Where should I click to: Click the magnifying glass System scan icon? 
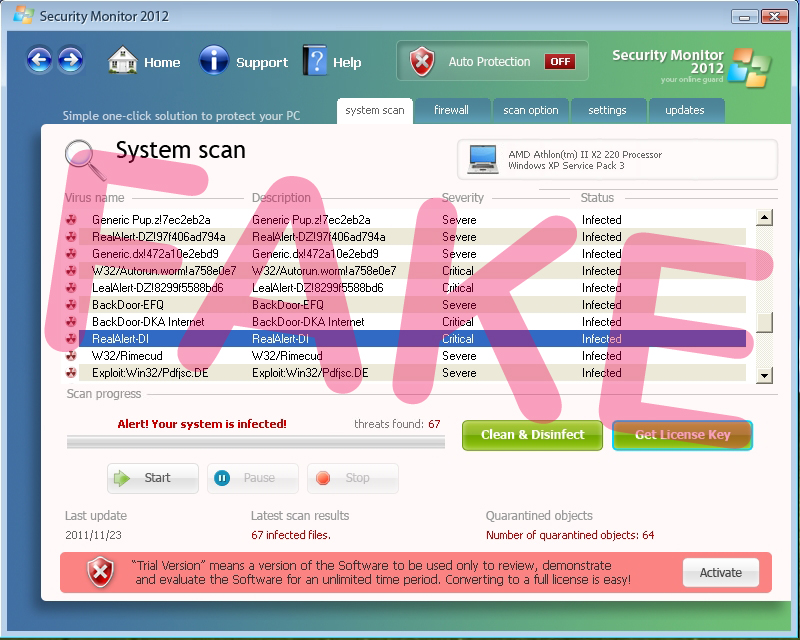coord(85,159)
